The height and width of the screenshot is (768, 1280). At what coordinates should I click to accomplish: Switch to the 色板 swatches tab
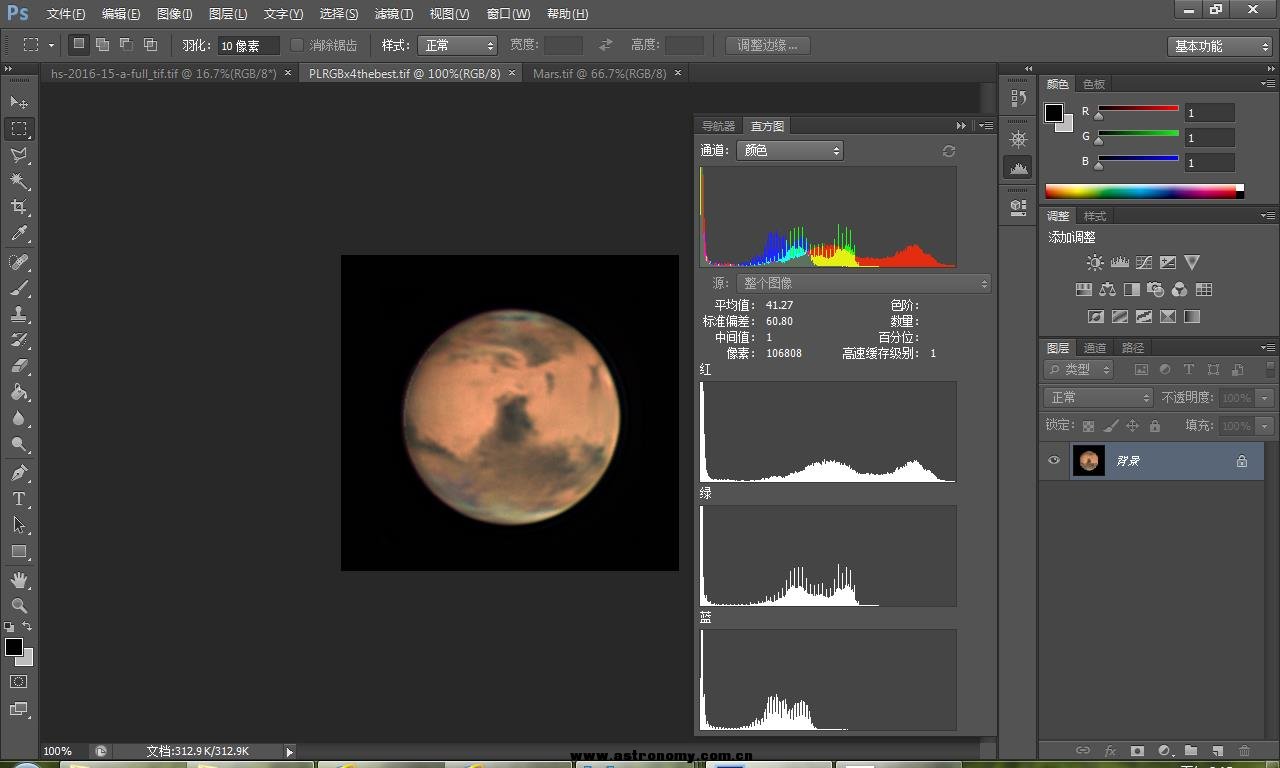coord(1094,84)
